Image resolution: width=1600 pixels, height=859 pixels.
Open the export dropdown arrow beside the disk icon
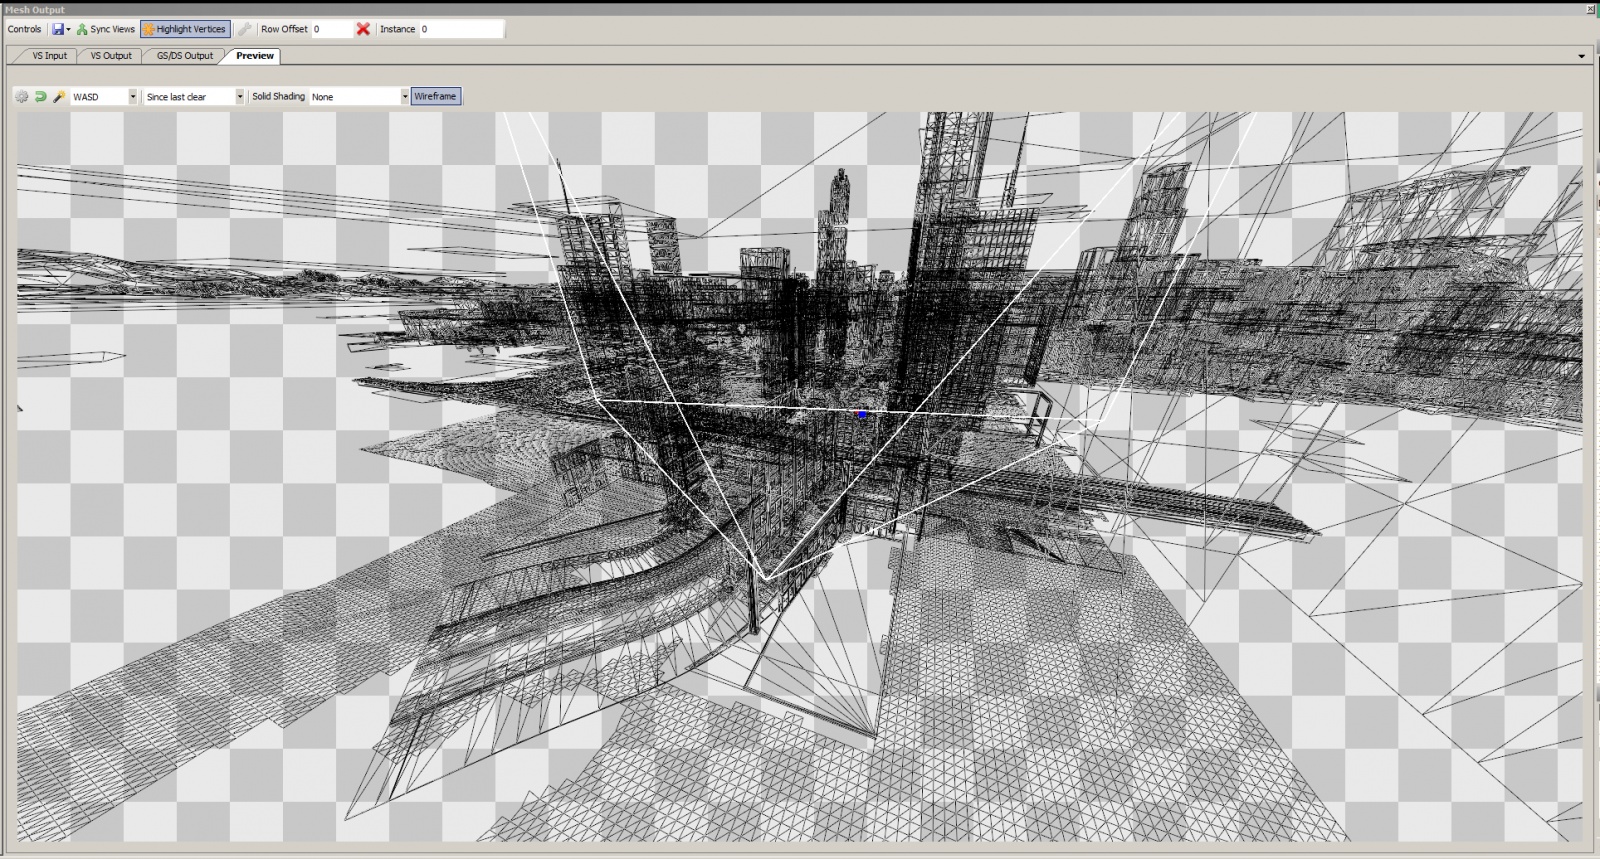coord(68,30)
